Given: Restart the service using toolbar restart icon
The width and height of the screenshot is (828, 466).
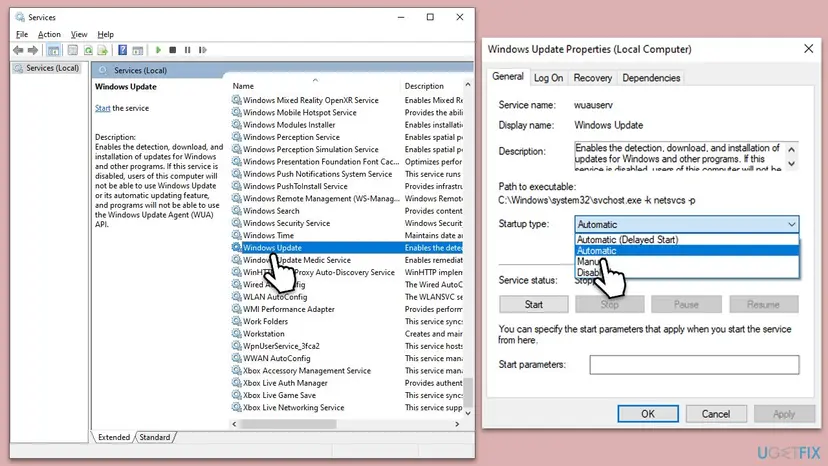Looking at the screenshot, I should pos(203,50).
